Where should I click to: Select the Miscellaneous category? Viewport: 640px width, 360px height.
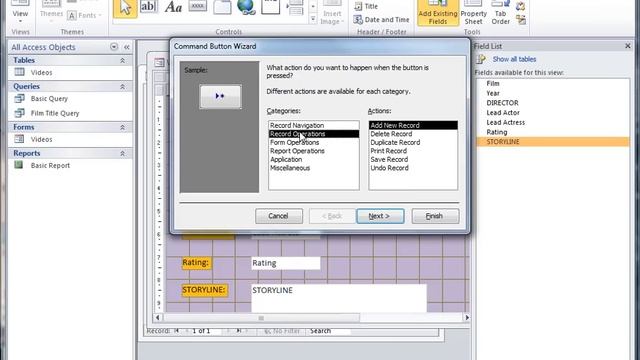tap(313, 168)
